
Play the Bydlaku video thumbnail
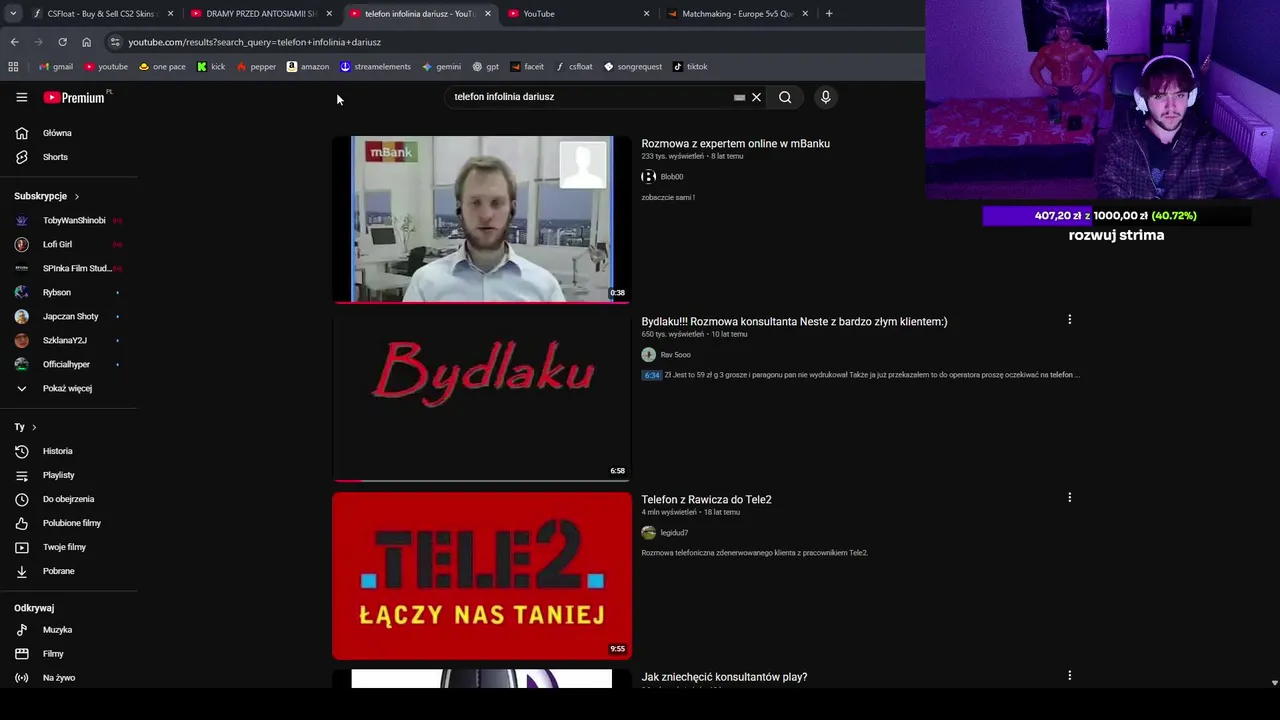(x=481, y=397)
